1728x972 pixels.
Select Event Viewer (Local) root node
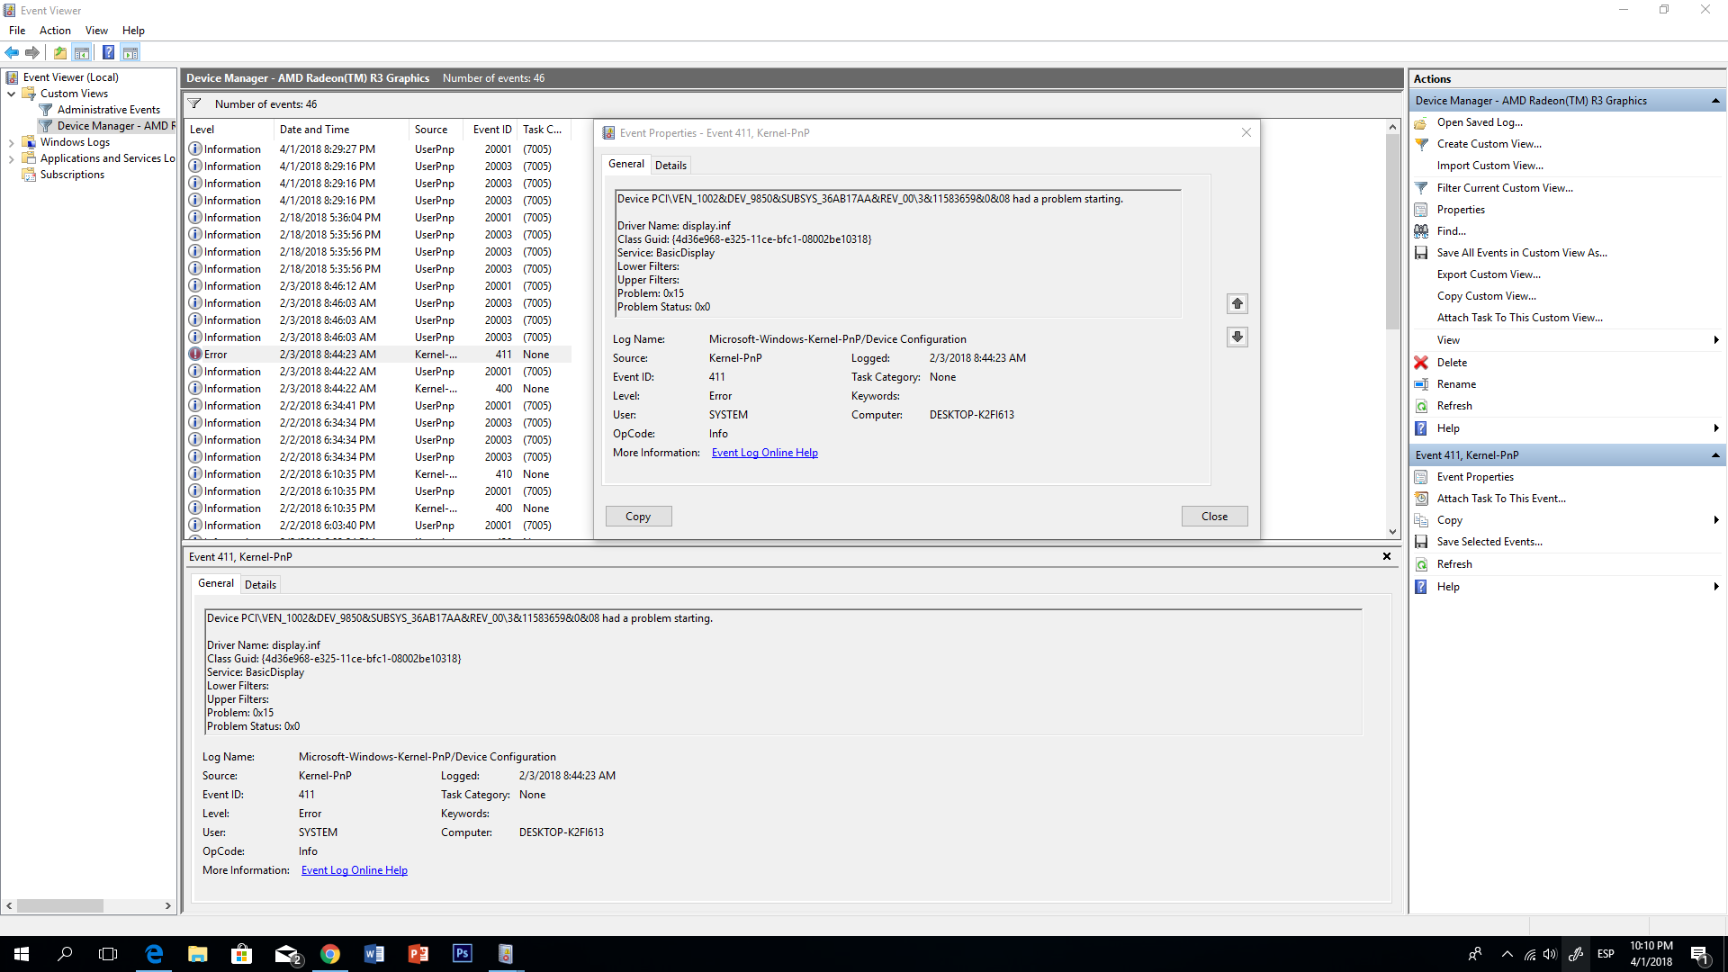[70, 77]
